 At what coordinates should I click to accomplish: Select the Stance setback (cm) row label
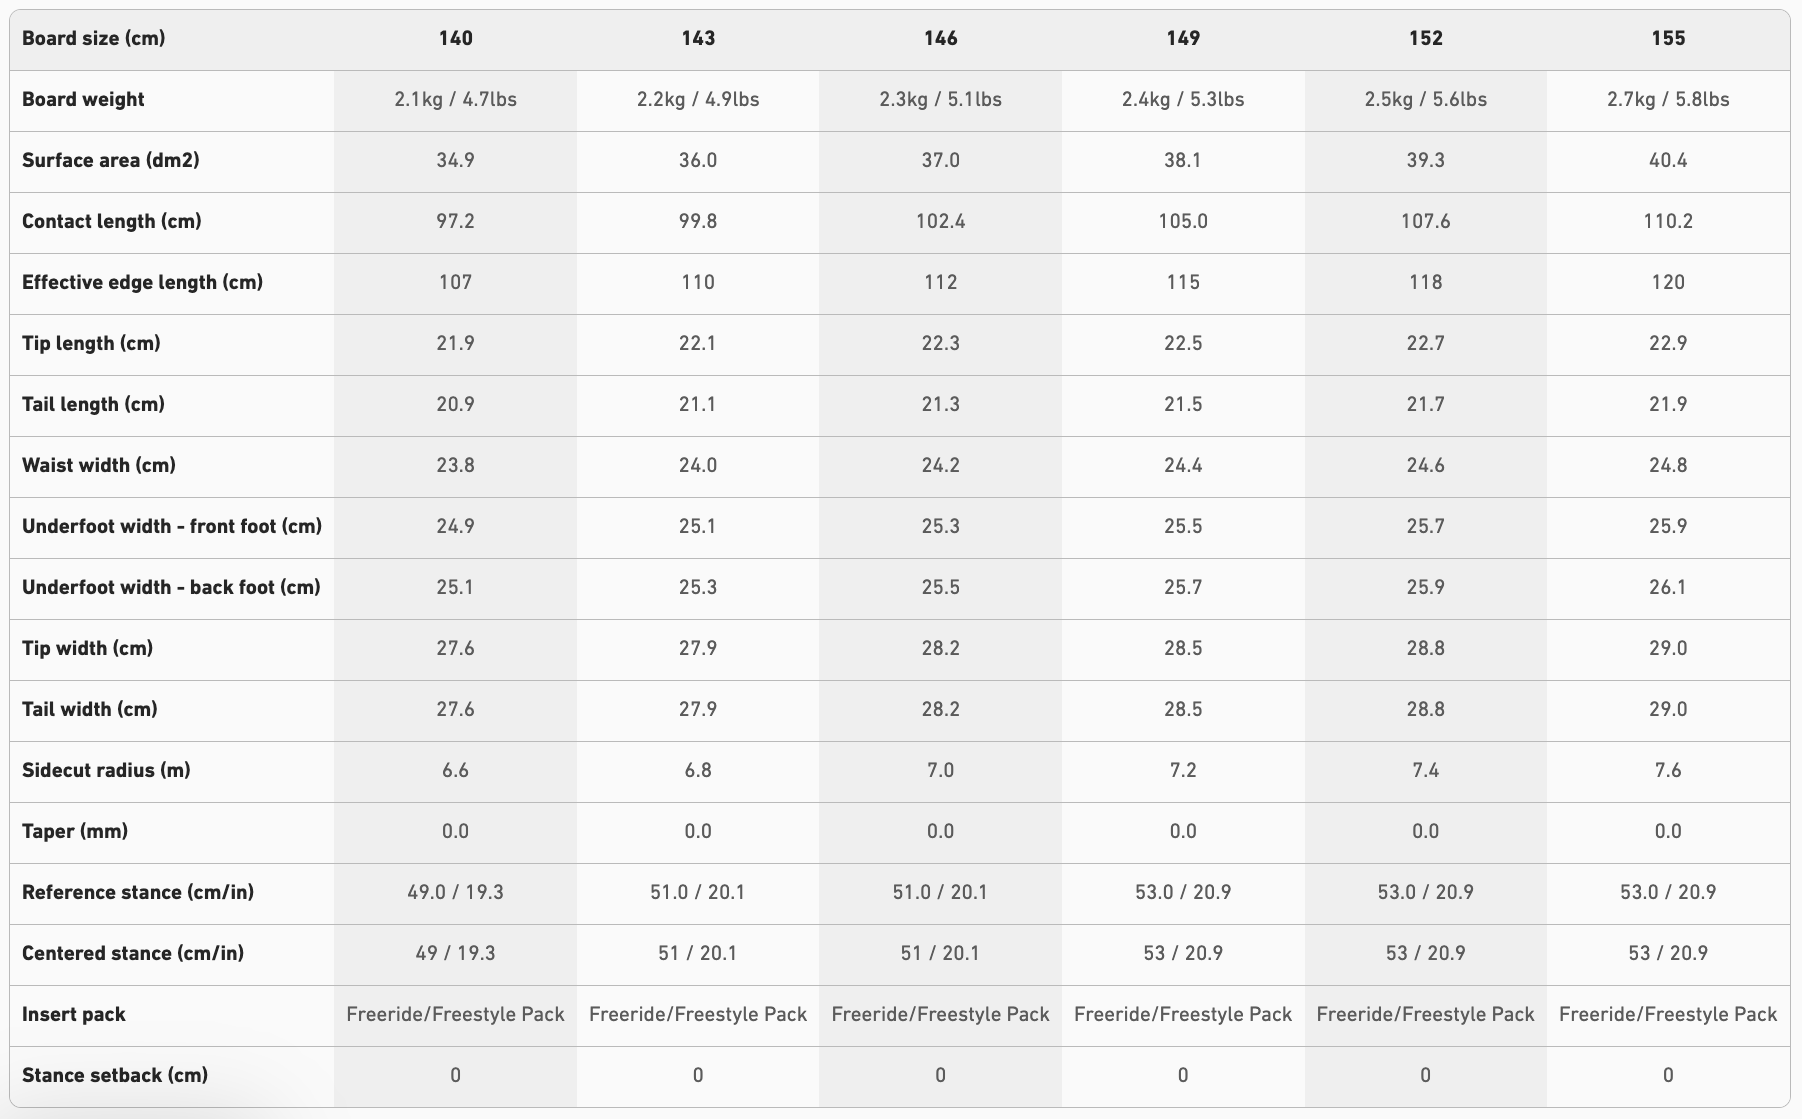pos(115,1075)
